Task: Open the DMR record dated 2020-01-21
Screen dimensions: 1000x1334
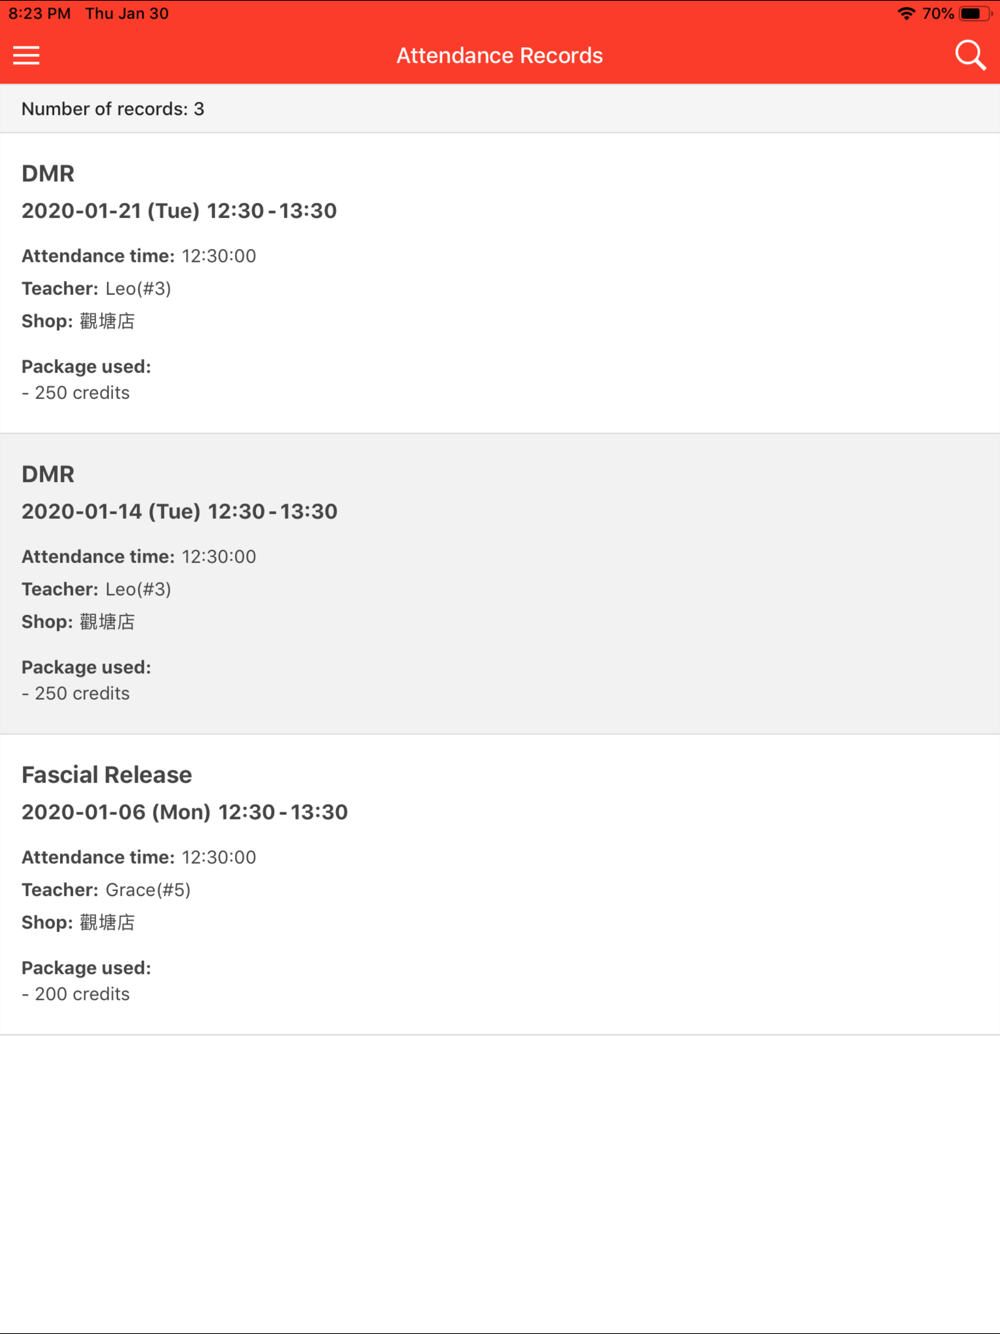Action: coord(500,283)
